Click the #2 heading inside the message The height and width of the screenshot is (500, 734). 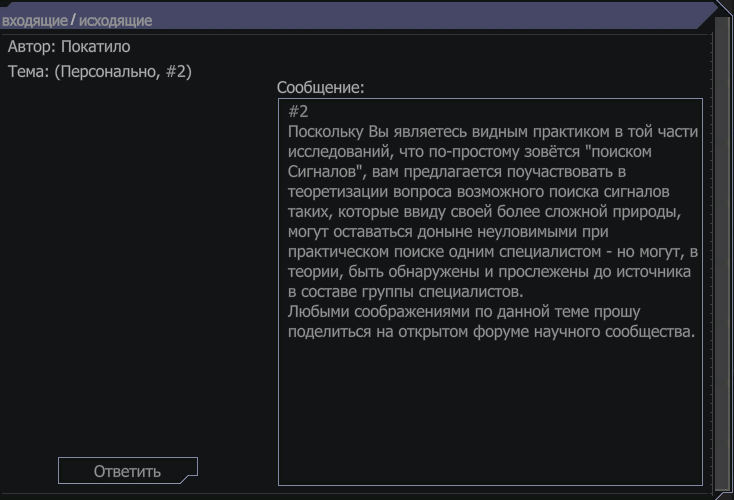pos(298,111)
